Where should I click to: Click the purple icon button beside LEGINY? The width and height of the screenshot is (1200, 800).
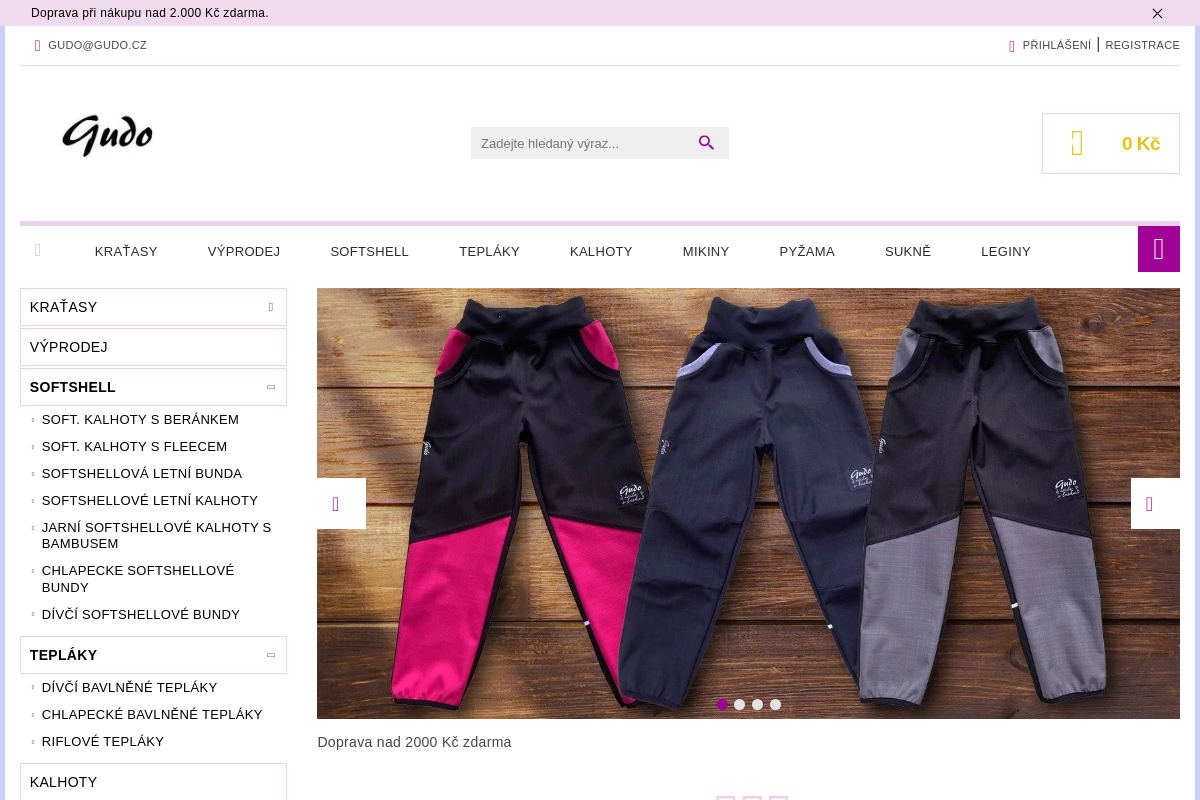click(1159, 249)
